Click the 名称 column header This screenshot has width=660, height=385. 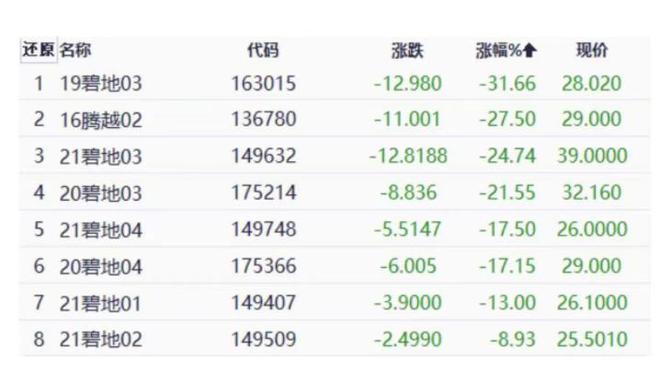(75, 50)
